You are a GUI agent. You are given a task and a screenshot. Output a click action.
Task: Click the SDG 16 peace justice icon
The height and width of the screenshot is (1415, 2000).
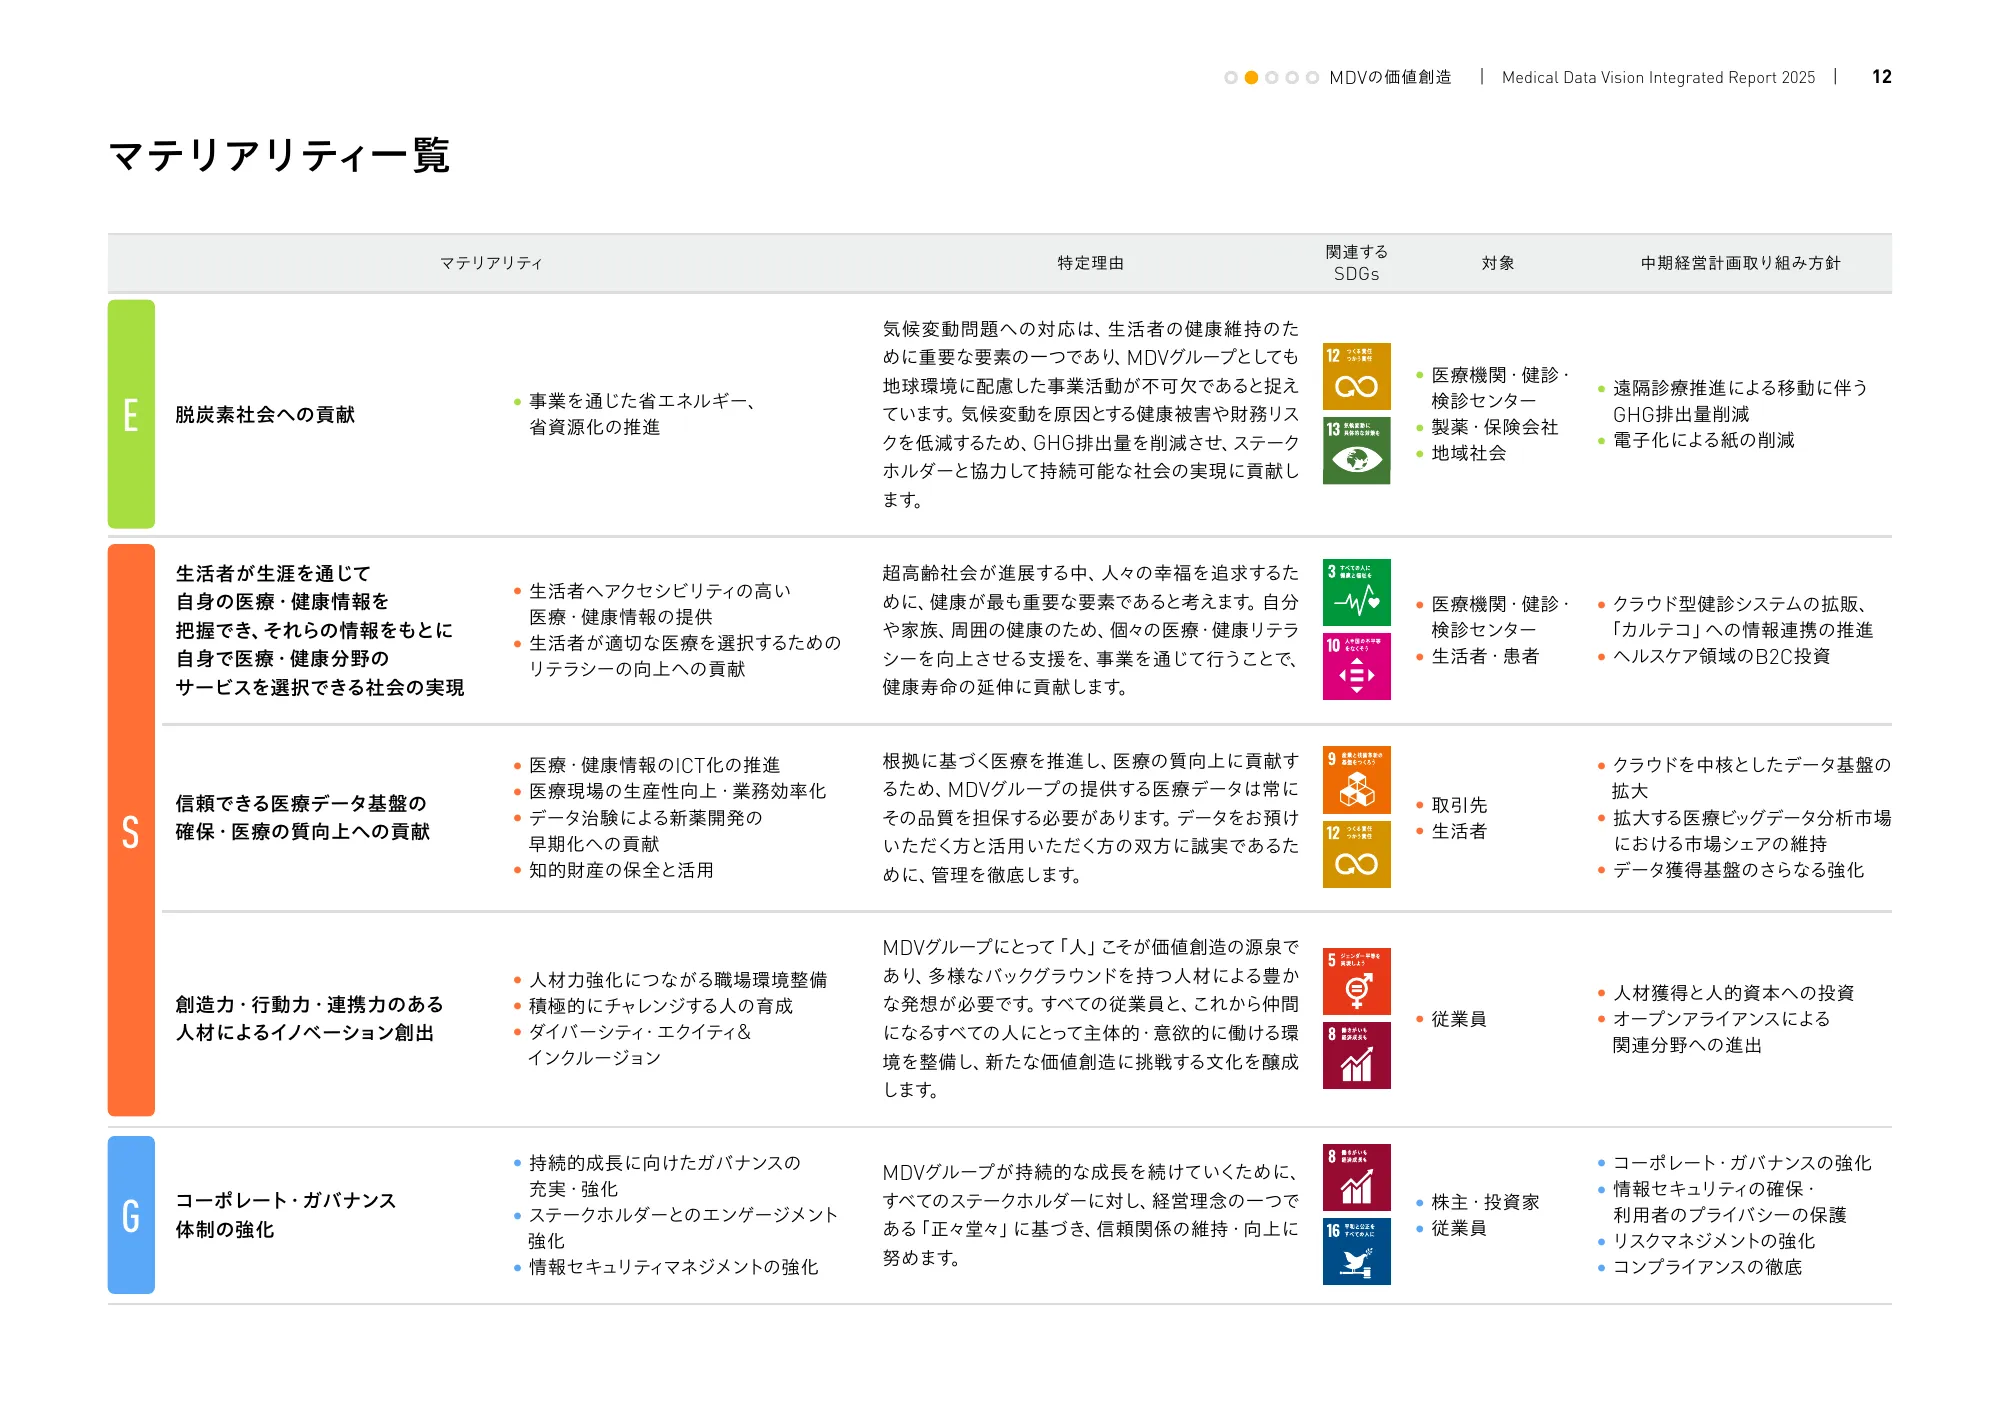[1356, 1251]
